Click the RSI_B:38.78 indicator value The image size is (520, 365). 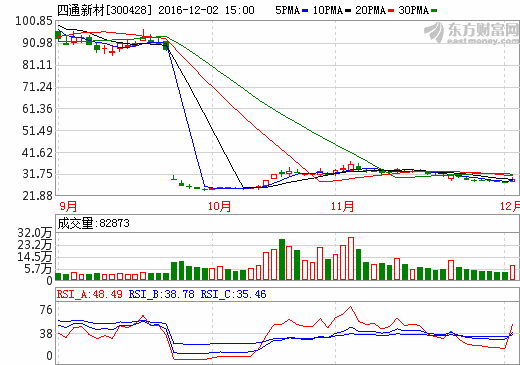point(161,294)
